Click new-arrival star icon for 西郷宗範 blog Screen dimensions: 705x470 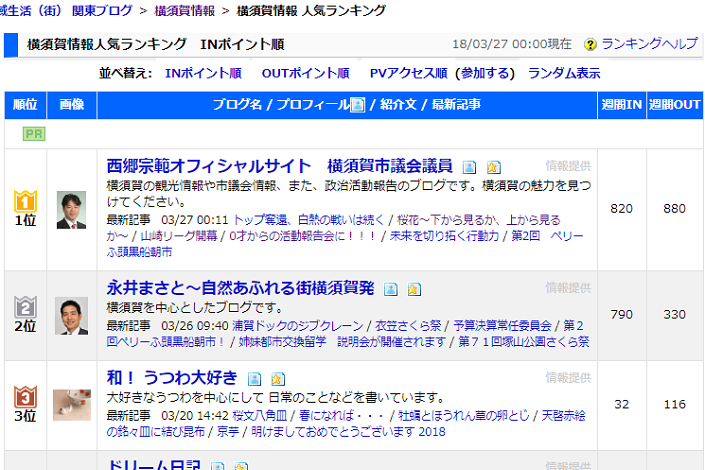point(493,166)
